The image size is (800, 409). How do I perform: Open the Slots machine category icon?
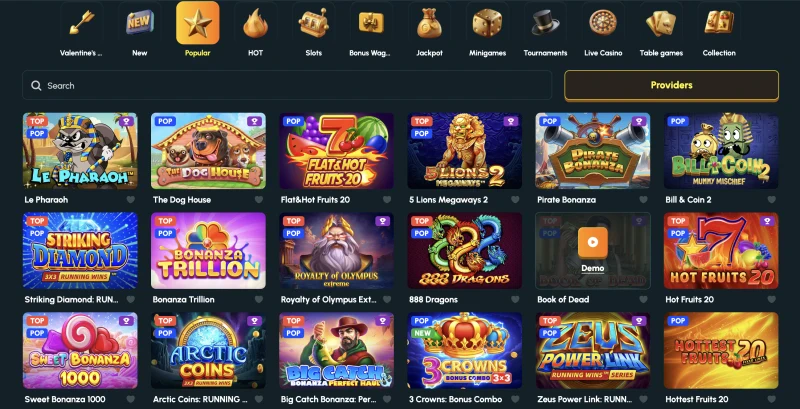pyautogui.click(x=313, y=23)
